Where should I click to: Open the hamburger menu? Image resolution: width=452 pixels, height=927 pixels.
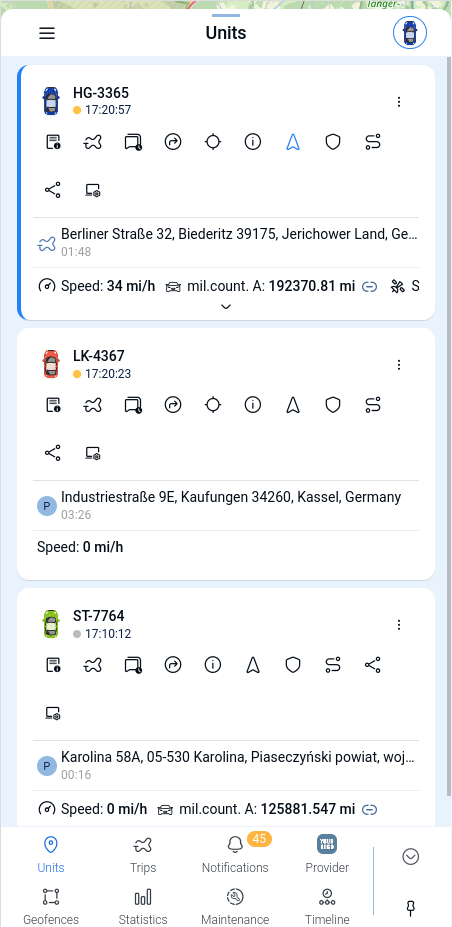coord(47,33)
